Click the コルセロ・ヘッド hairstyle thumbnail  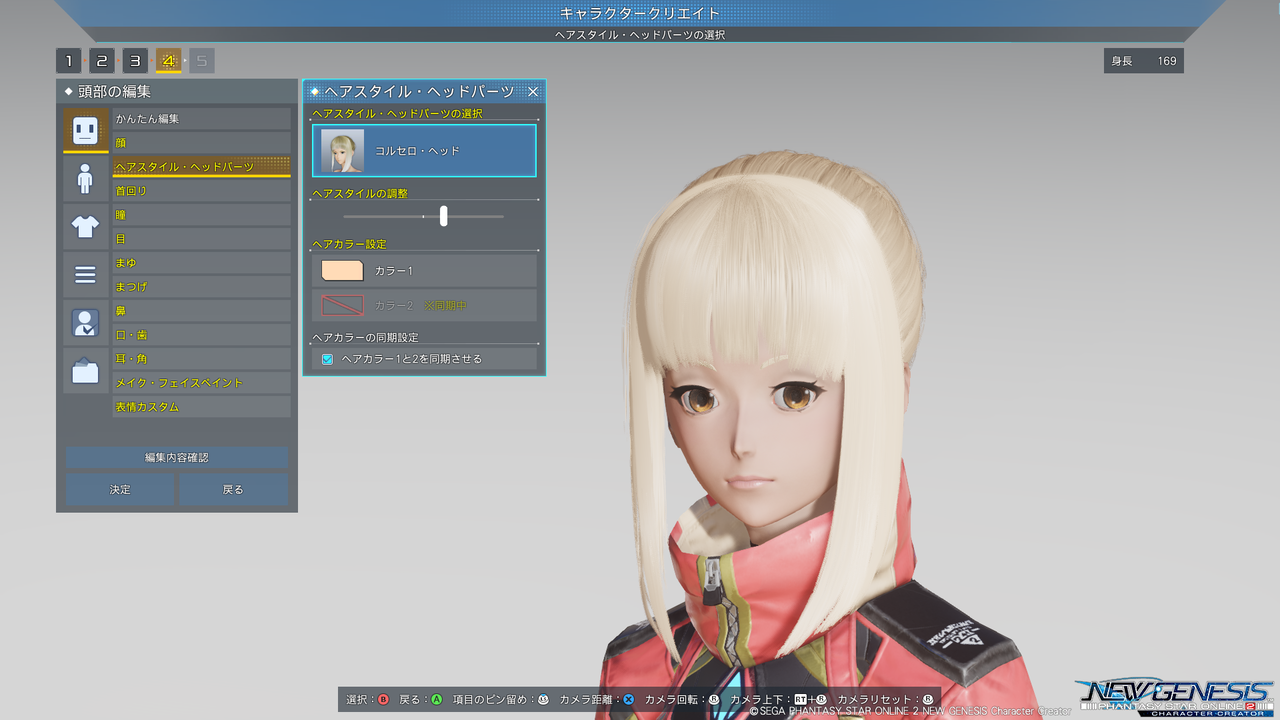342,151
